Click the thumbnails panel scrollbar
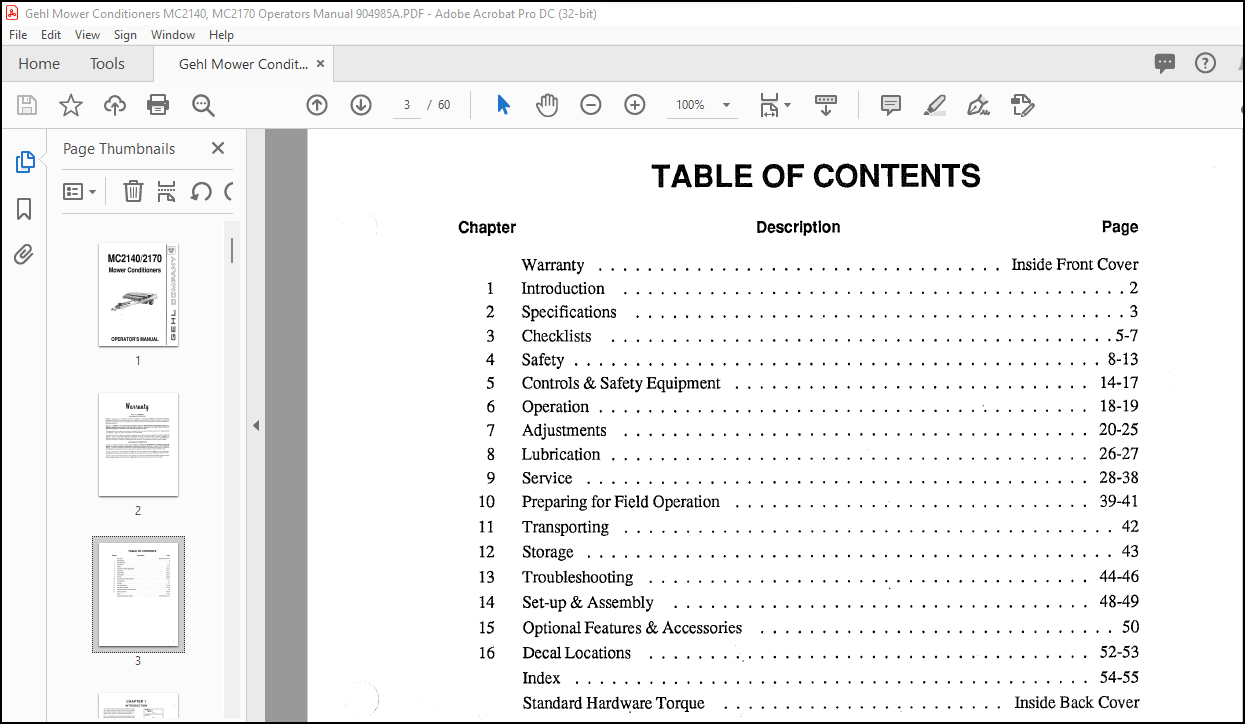The width and height of the screenshot is (1245, 724). (232, 250)
